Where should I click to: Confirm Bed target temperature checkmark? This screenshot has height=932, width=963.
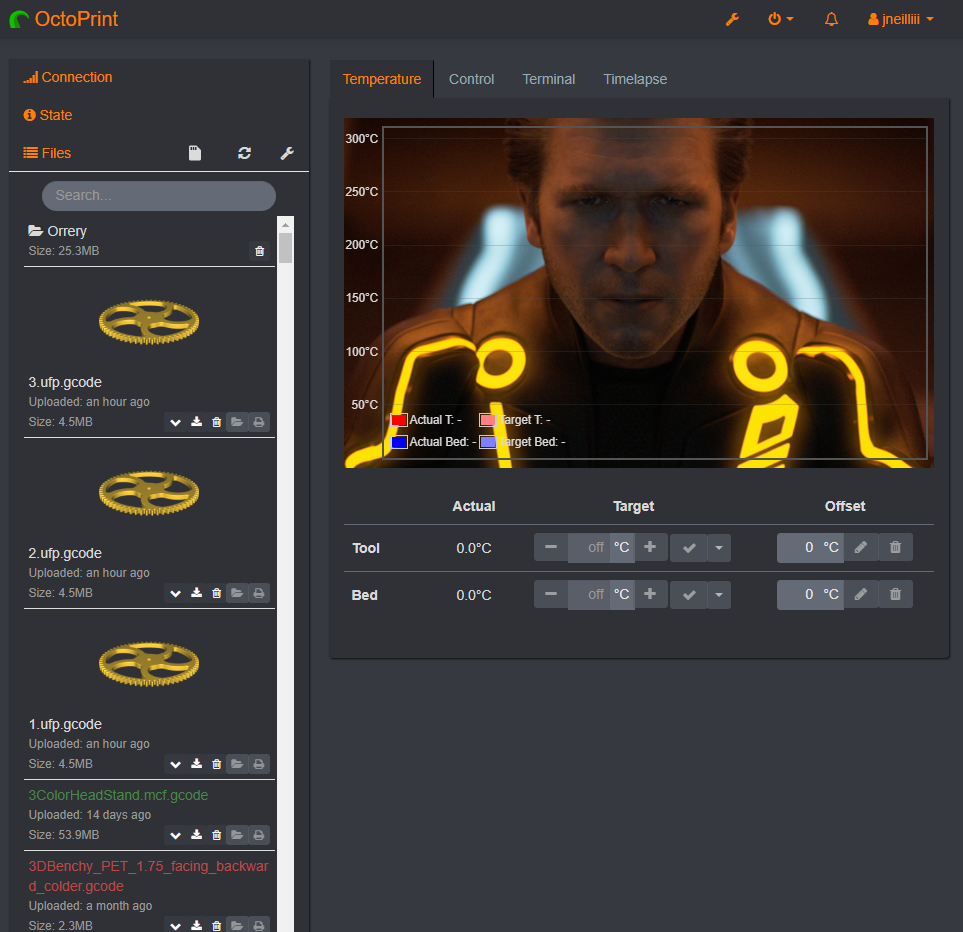click(x=689, y=595)
